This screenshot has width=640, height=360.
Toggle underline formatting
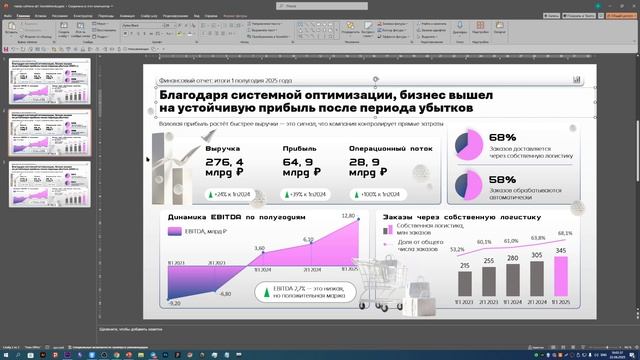[x=138, y=33]
